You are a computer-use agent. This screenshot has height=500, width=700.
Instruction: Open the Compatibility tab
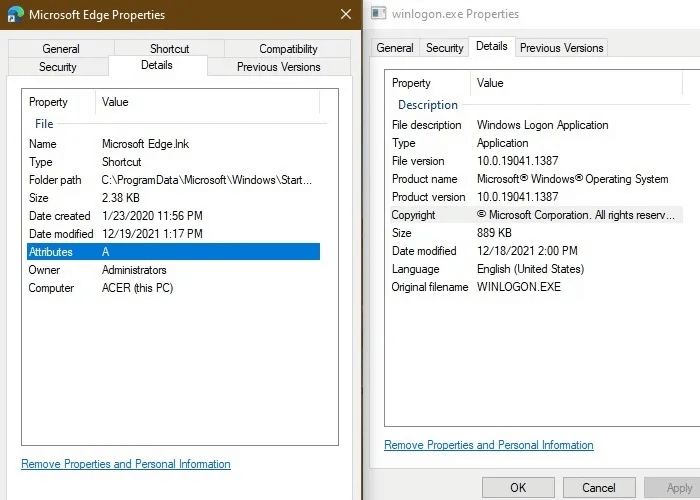coord(288,48)
